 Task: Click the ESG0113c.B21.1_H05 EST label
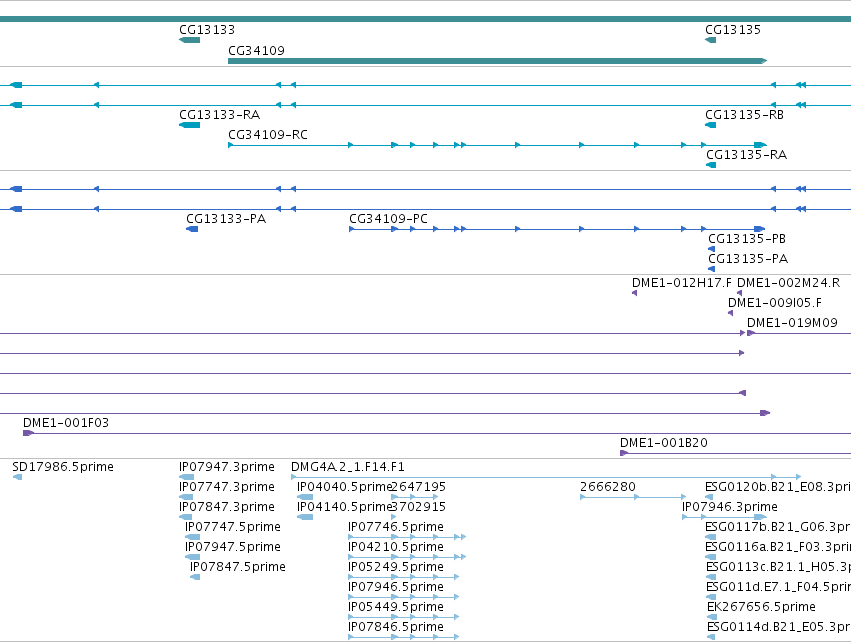point(778,567)
